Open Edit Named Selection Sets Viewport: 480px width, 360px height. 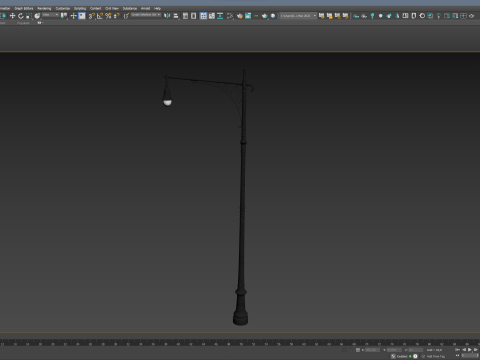(126, 16)
